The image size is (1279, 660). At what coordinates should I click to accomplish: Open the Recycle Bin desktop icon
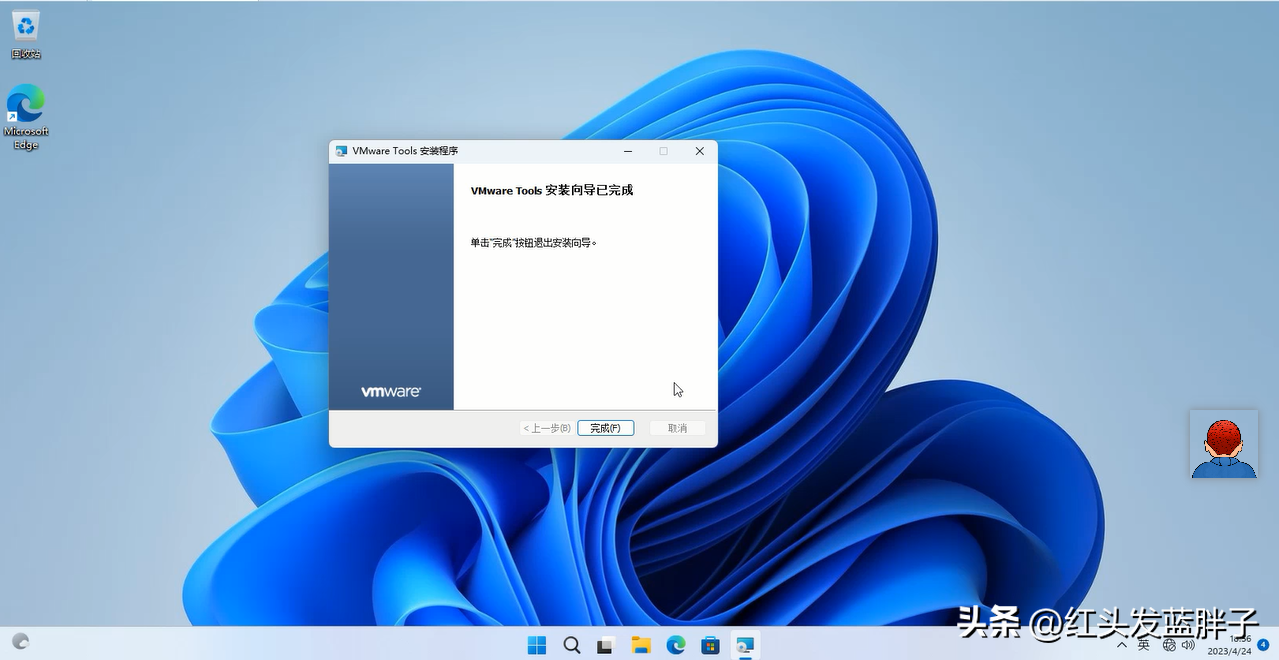point(26,34)
